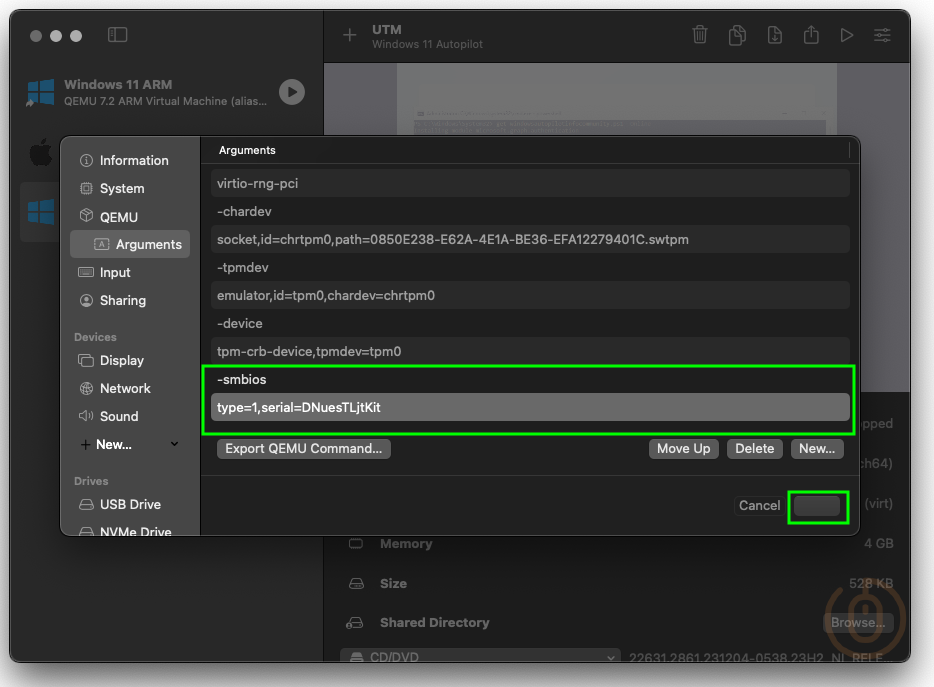Switch to the Network settings pane
The width and height of the screenshot is (934, 687).
125,388
